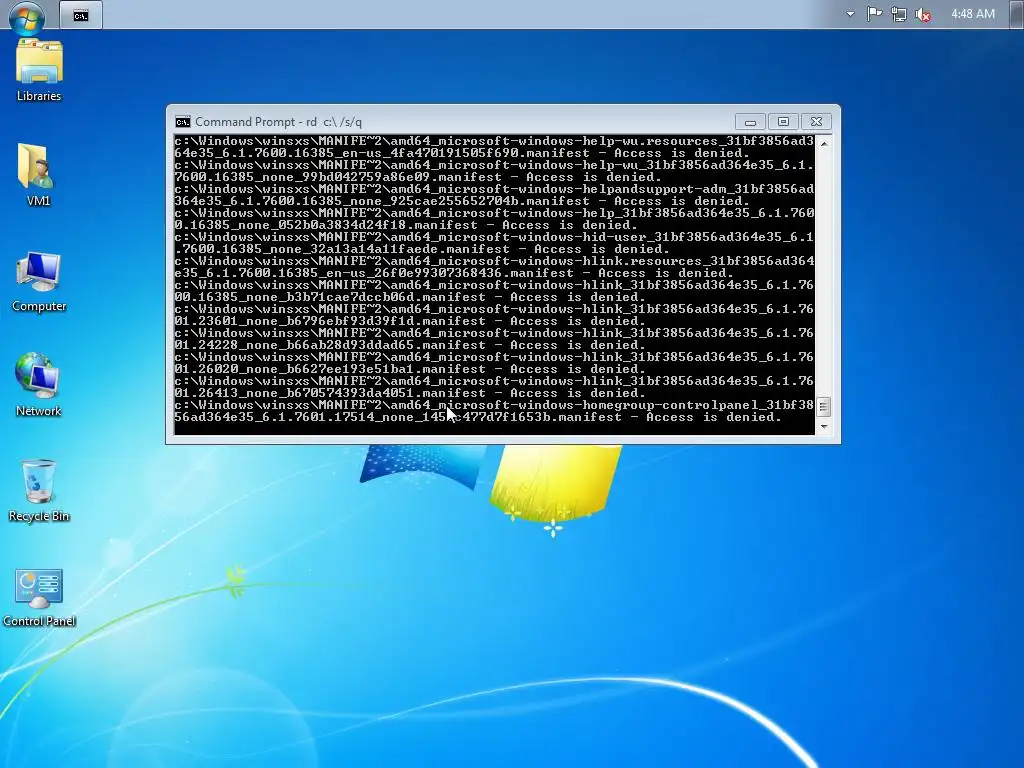Click the console scrollbar thumb

click(824, 407)
